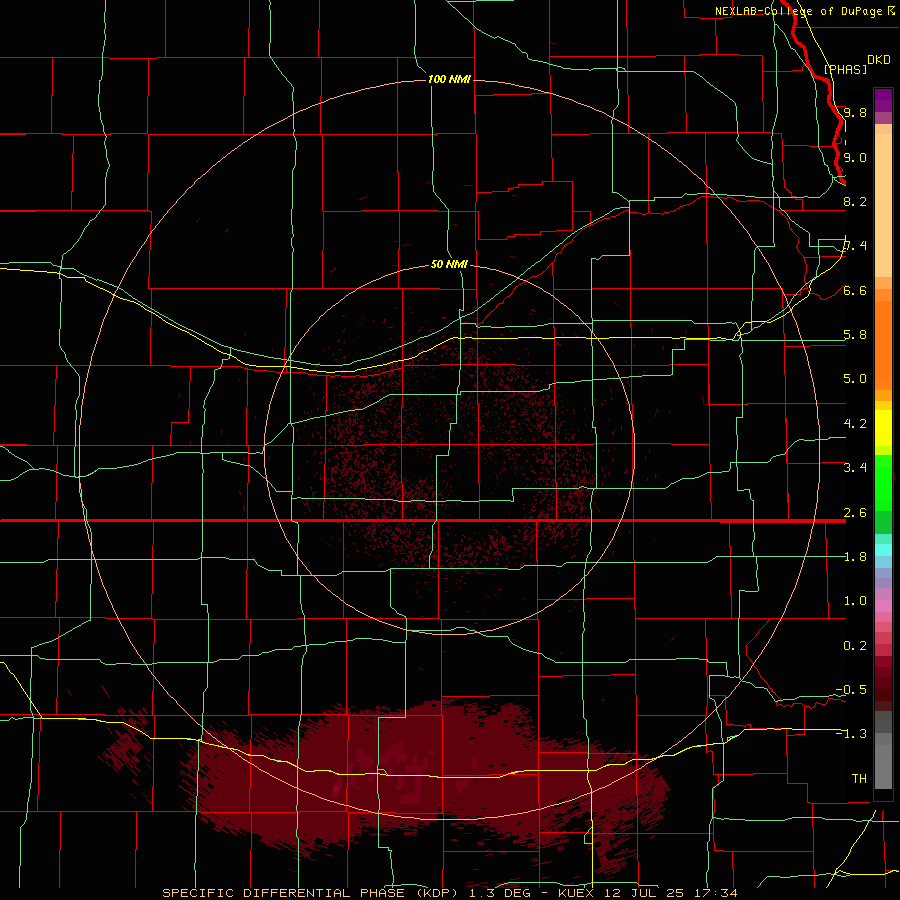Click the 5.8 value on the color scale

pyautogui.click(x=855, y=335)
